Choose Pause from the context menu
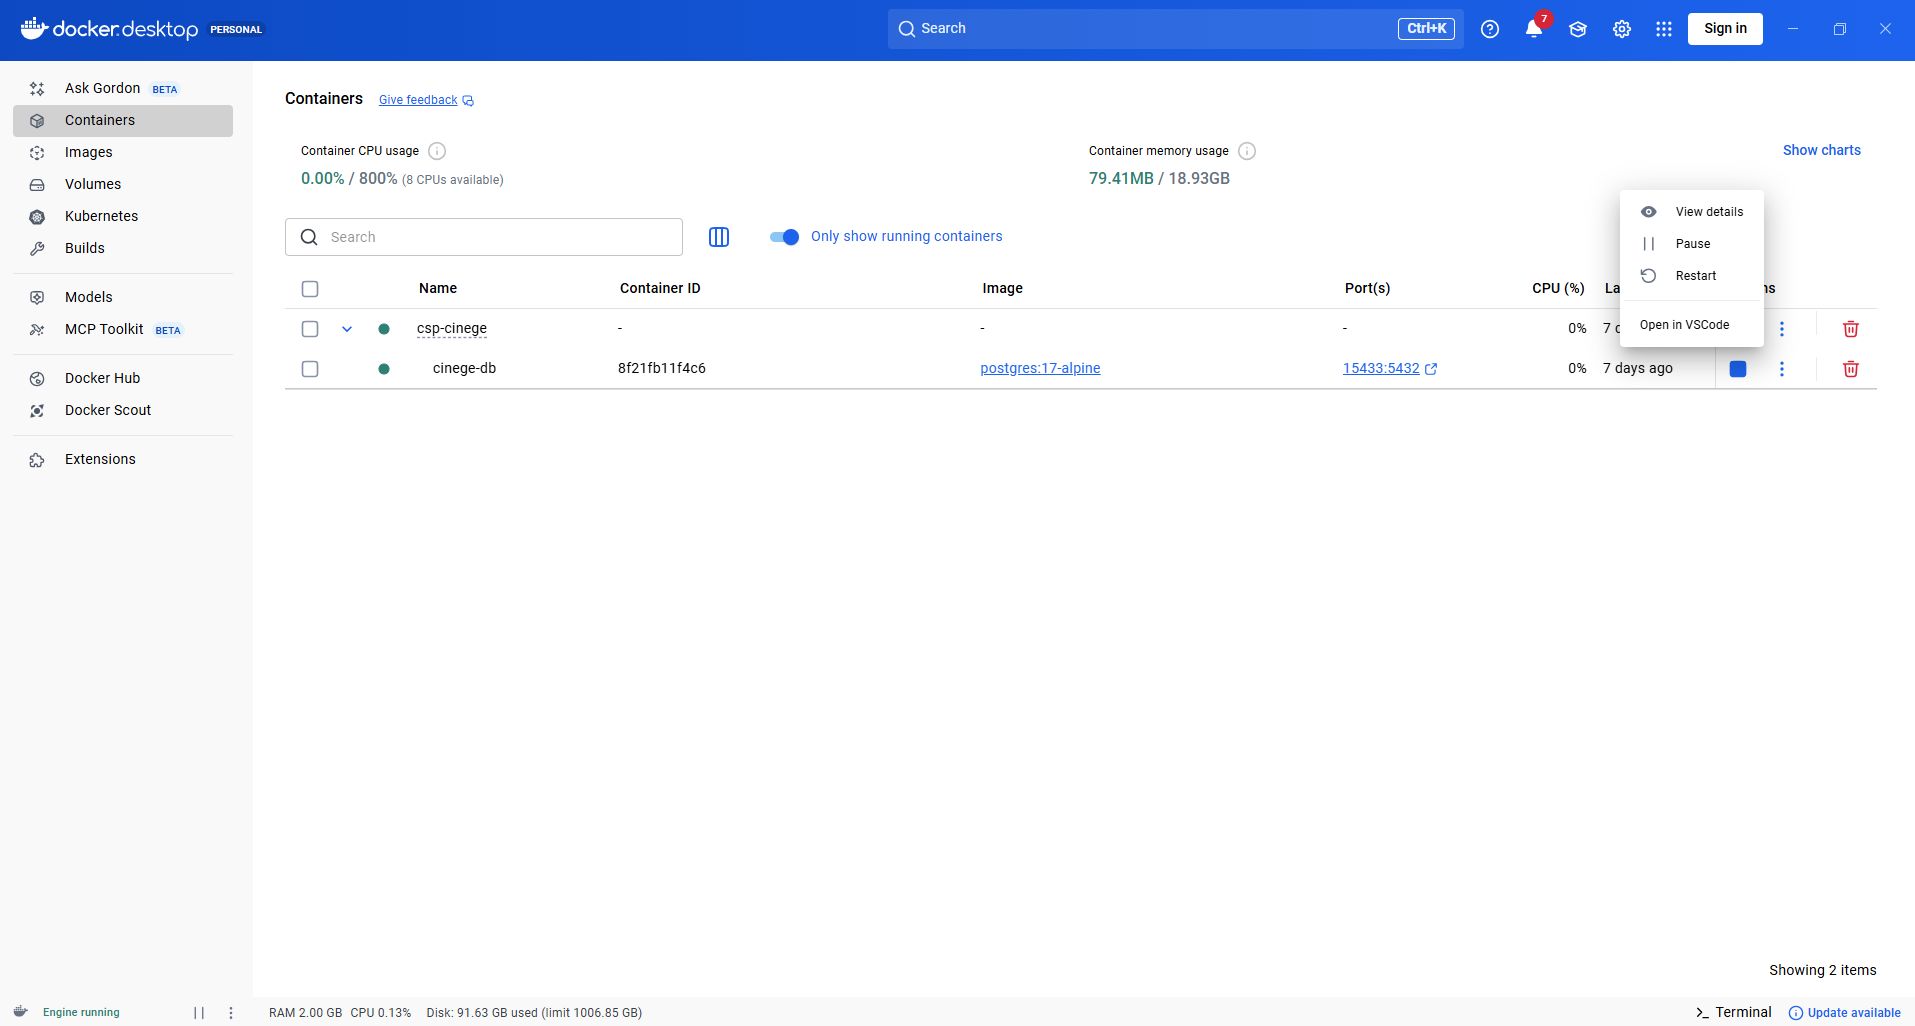Viewport: 1915px width, 1026px height. [1692, 244]
